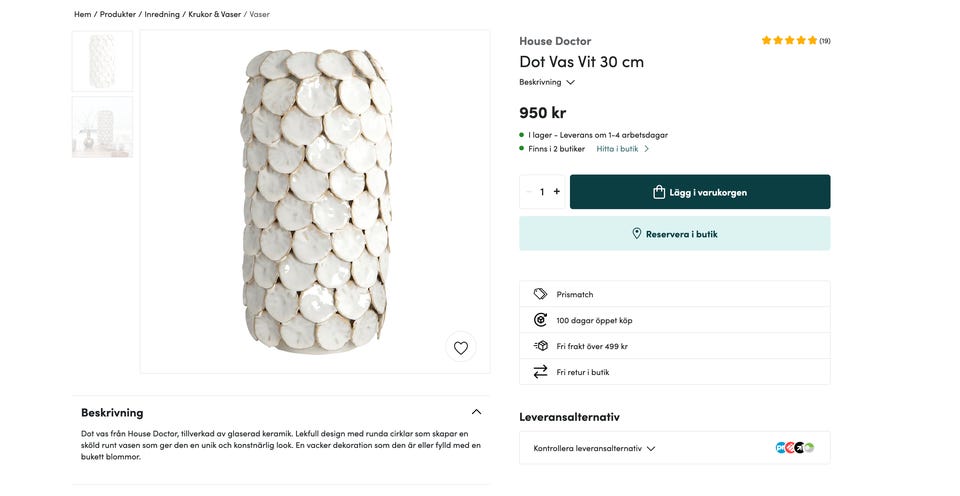This screenshot has width=960, height=496.
Task: Select the second lifestyle thumbnail image
Action: pos(102,127)
